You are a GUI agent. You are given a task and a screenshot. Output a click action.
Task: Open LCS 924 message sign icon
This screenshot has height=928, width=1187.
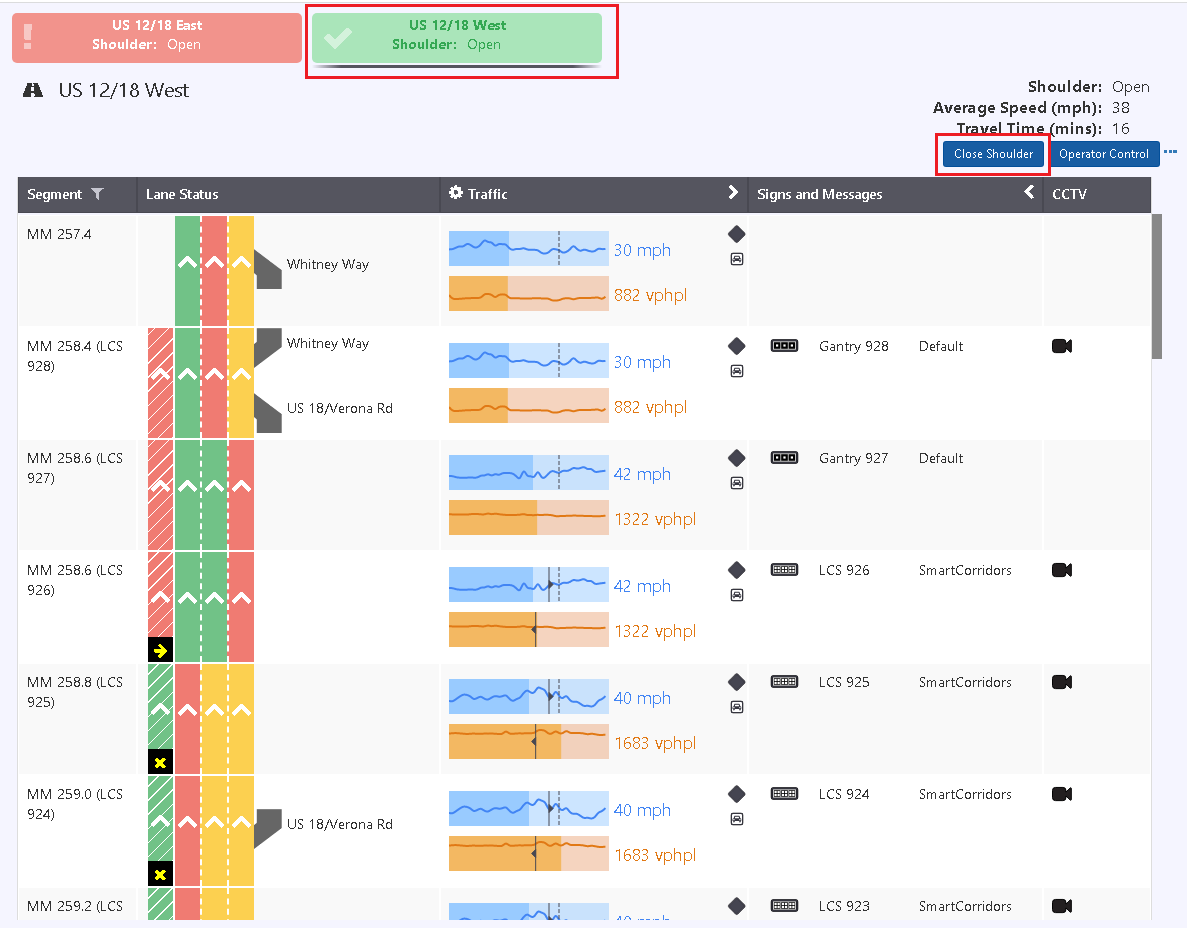(784, 794)
